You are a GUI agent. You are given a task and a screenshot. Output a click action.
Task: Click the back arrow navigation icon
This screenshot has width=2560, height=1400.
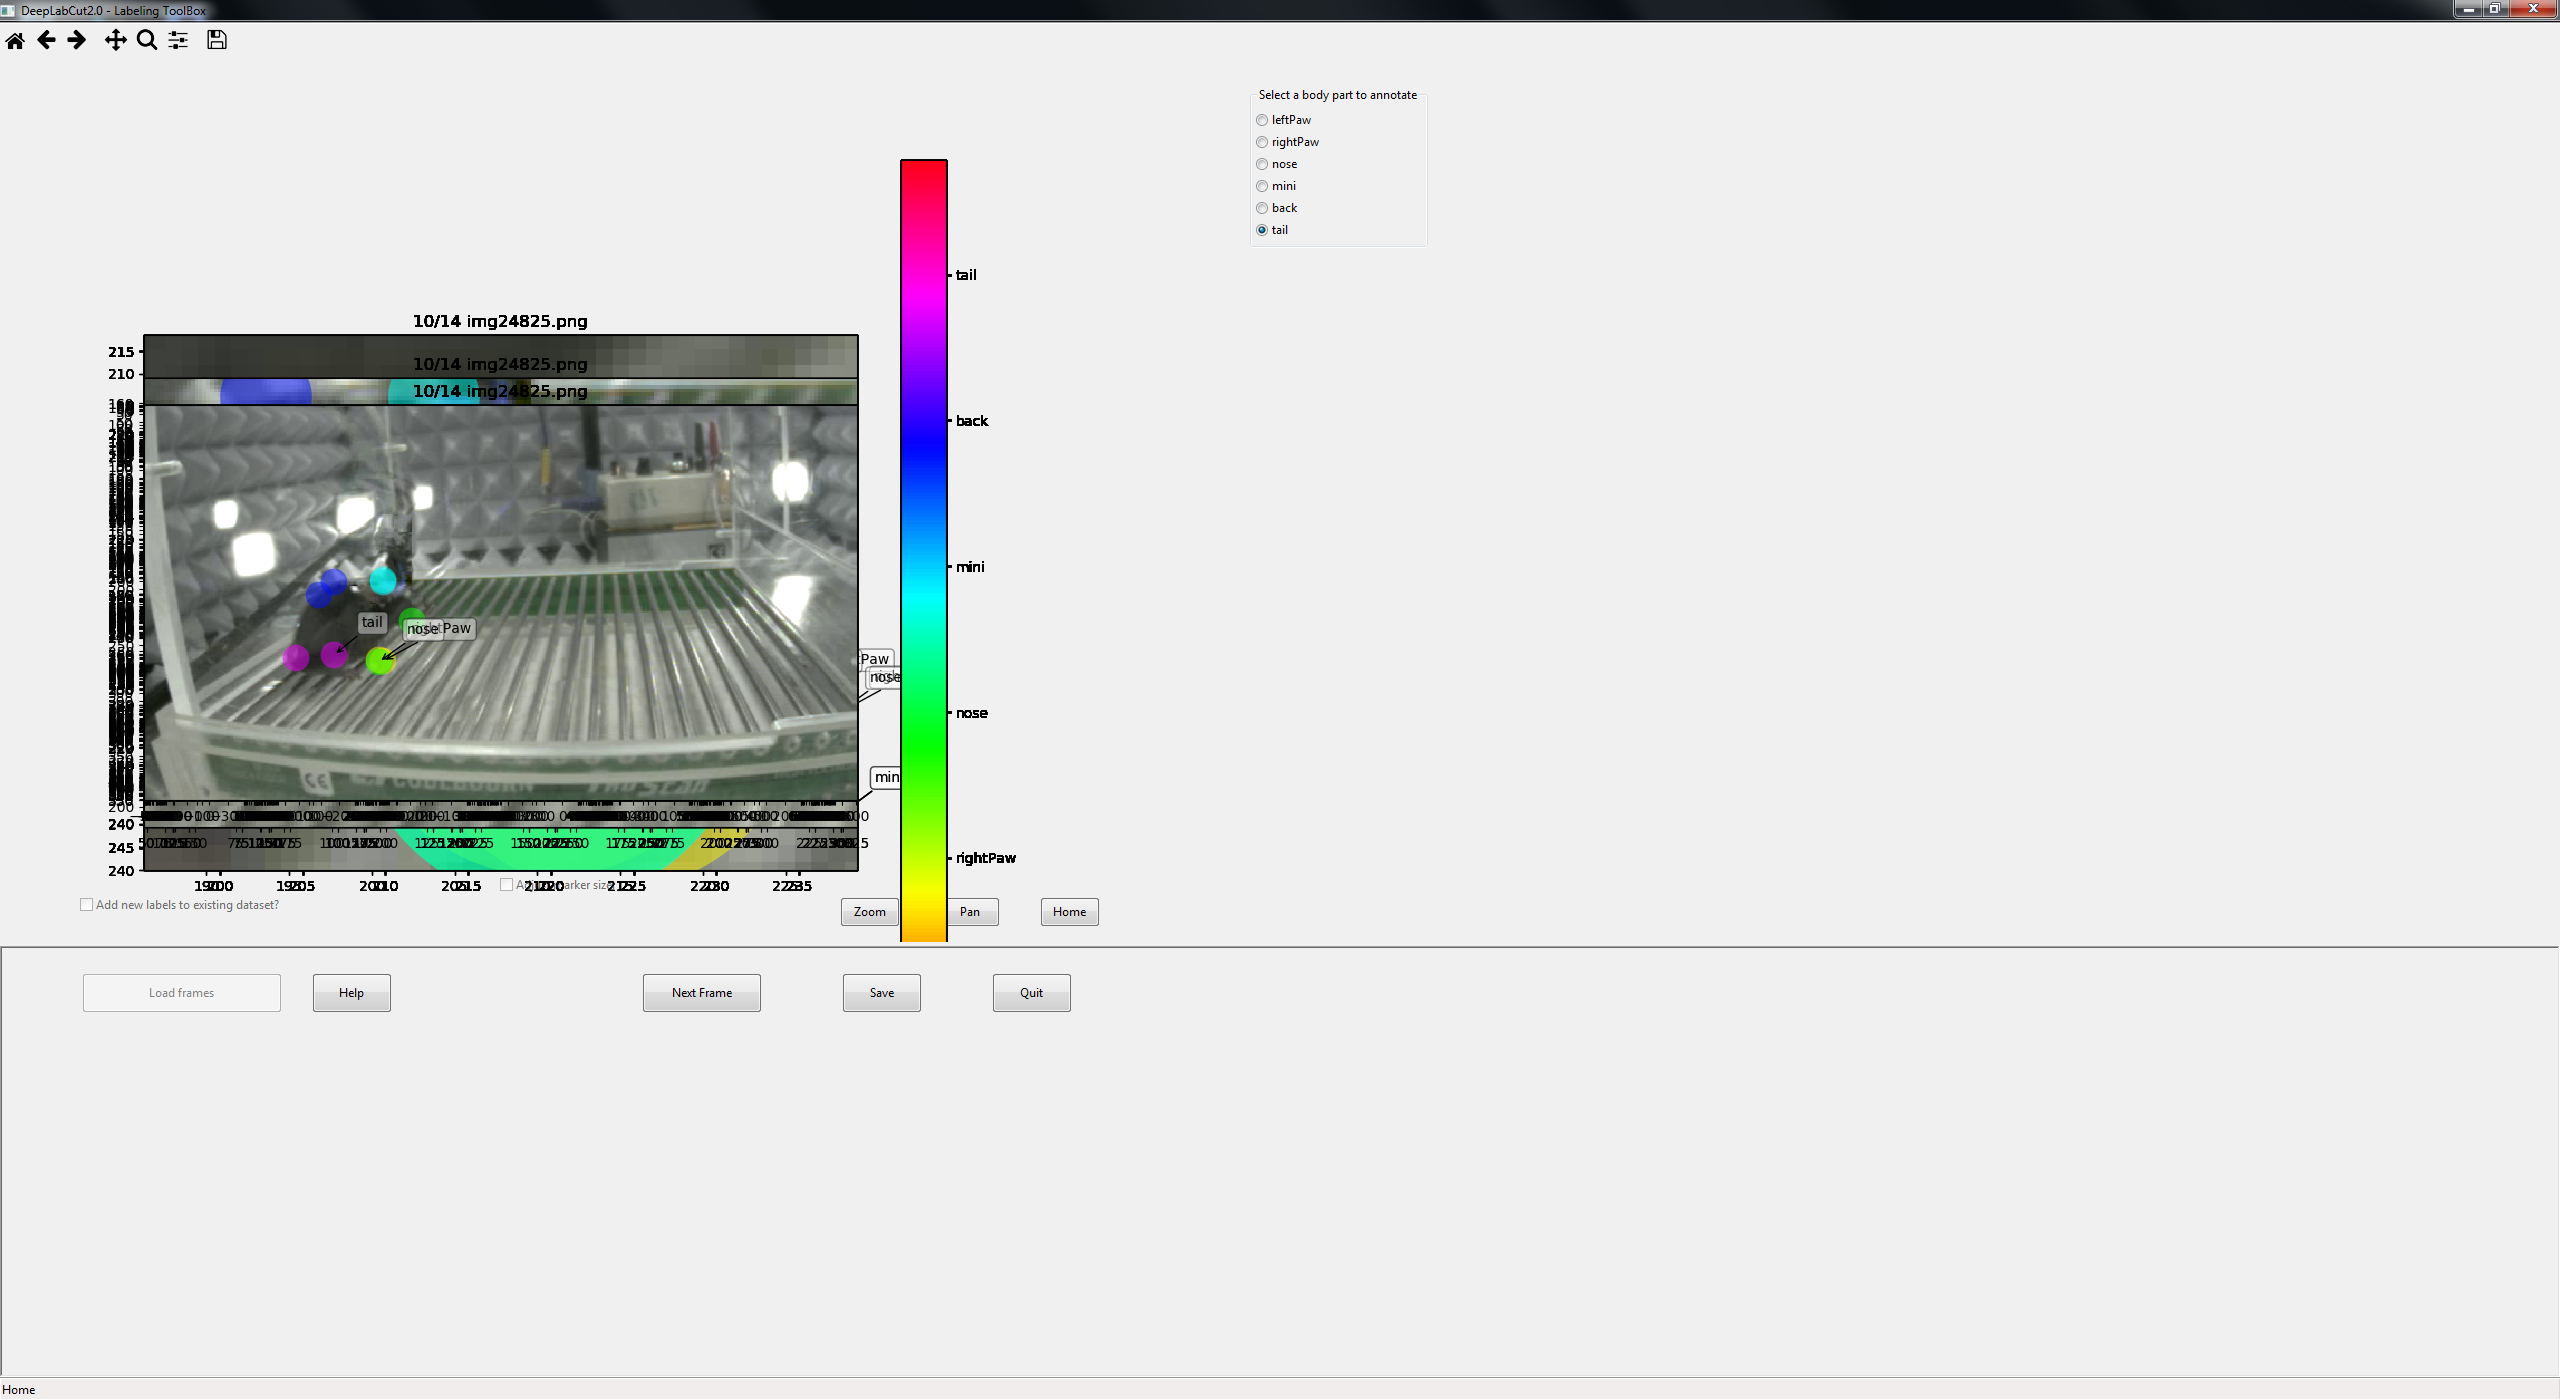click(x=46, y=41)
